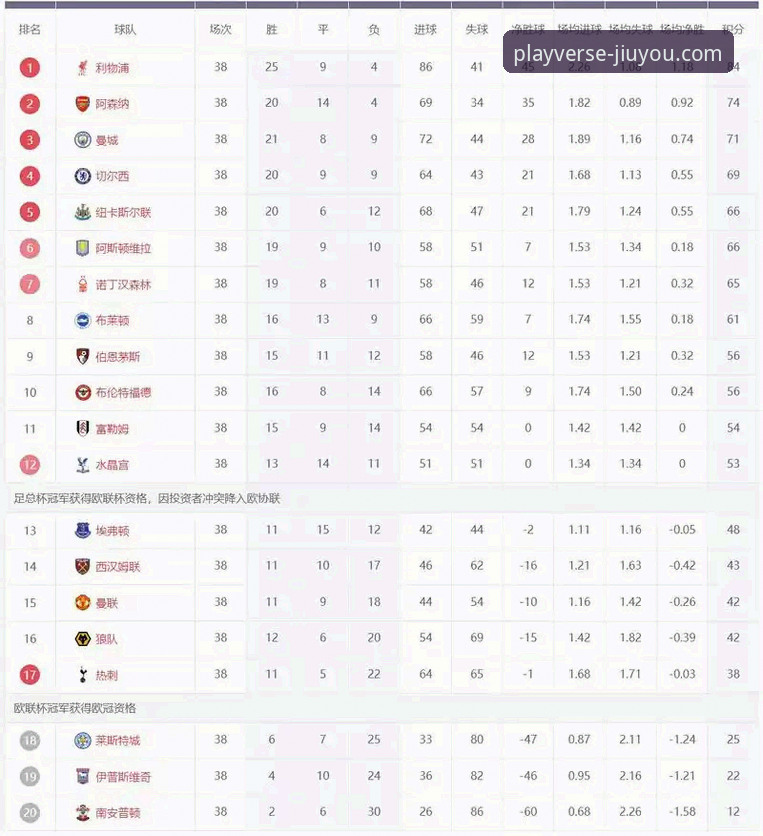Image resolution: width=763 pixels, height=836 pixels.
Task: Click the Liverpool club crest icon
Action: tap(82, 68)
